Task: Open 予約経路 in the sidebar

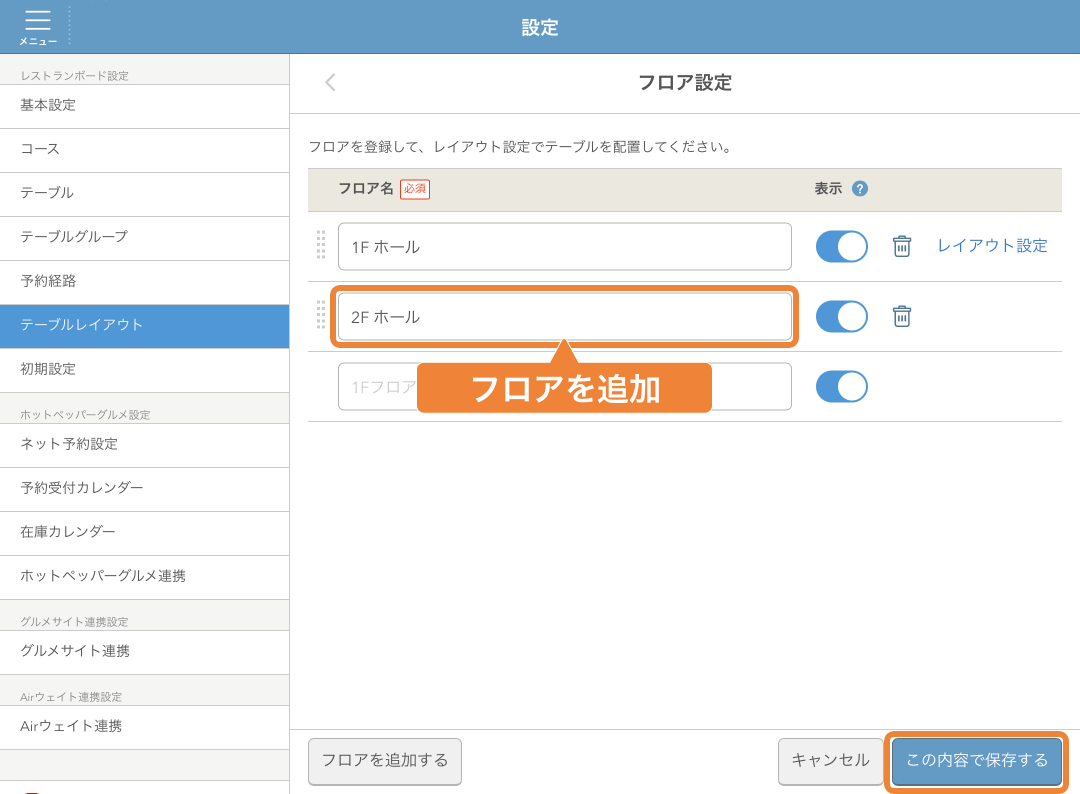Action: [x=145, y=282]
